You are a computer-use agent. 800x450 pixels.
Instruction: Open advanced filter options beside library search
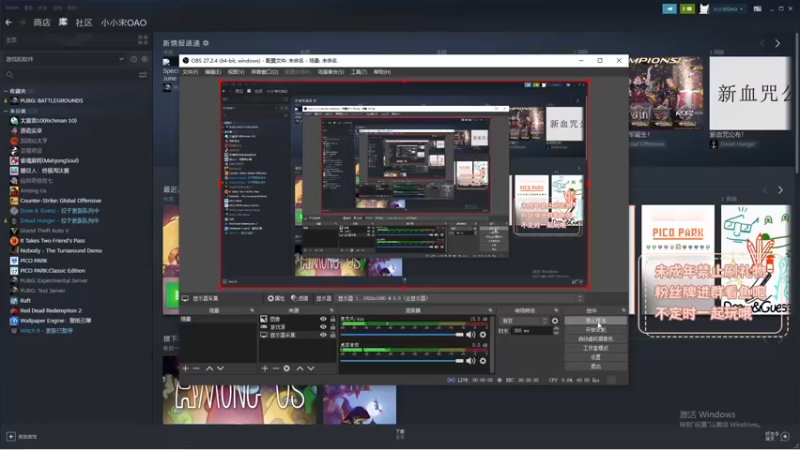[143, 75]
